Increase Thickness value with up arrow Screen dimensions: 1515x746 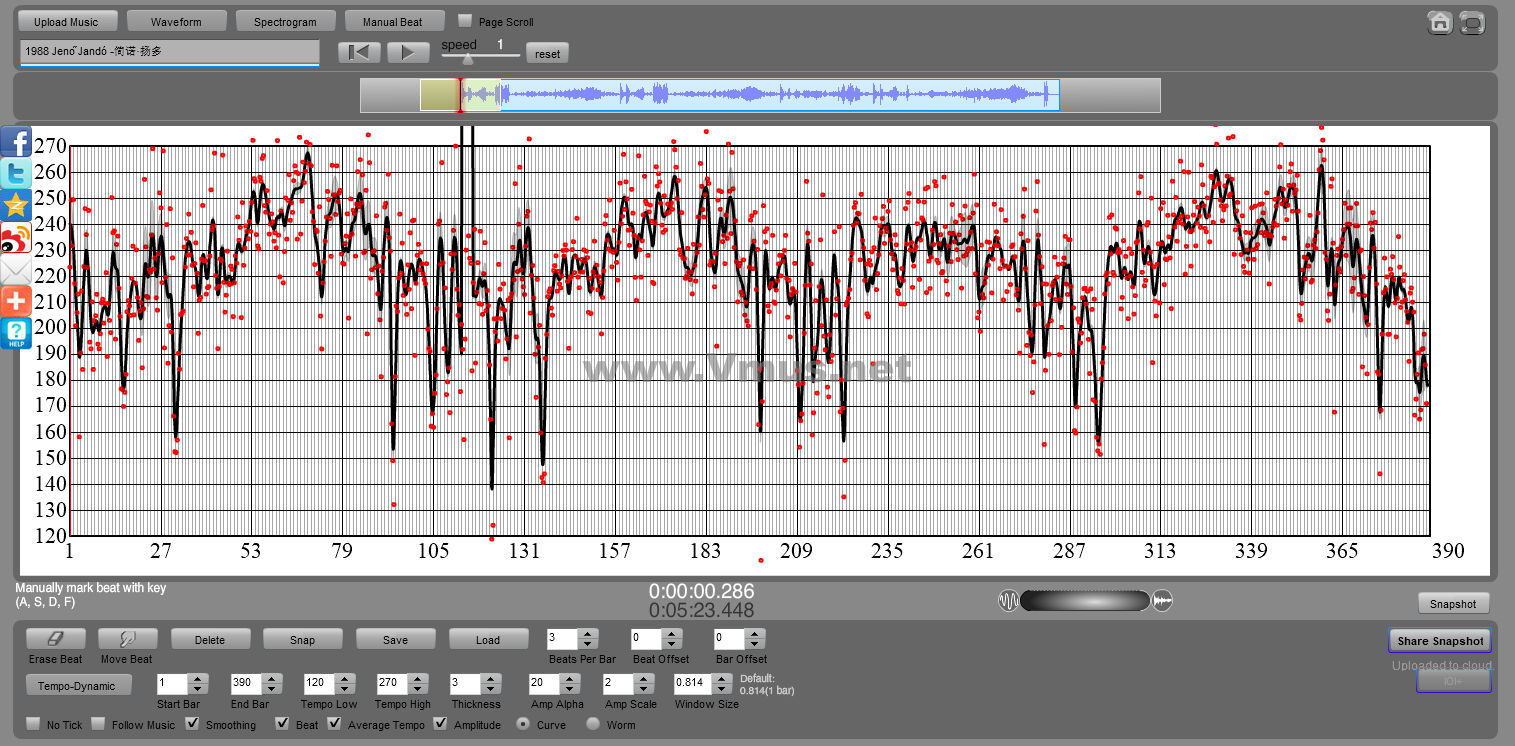pos(490,678)
